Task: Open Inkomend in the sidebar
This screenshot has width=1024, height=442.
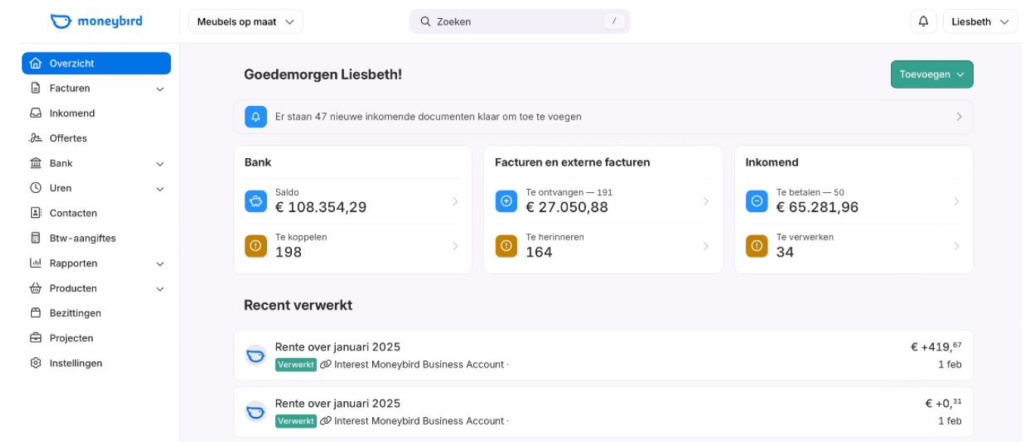Action: (96, 114)
